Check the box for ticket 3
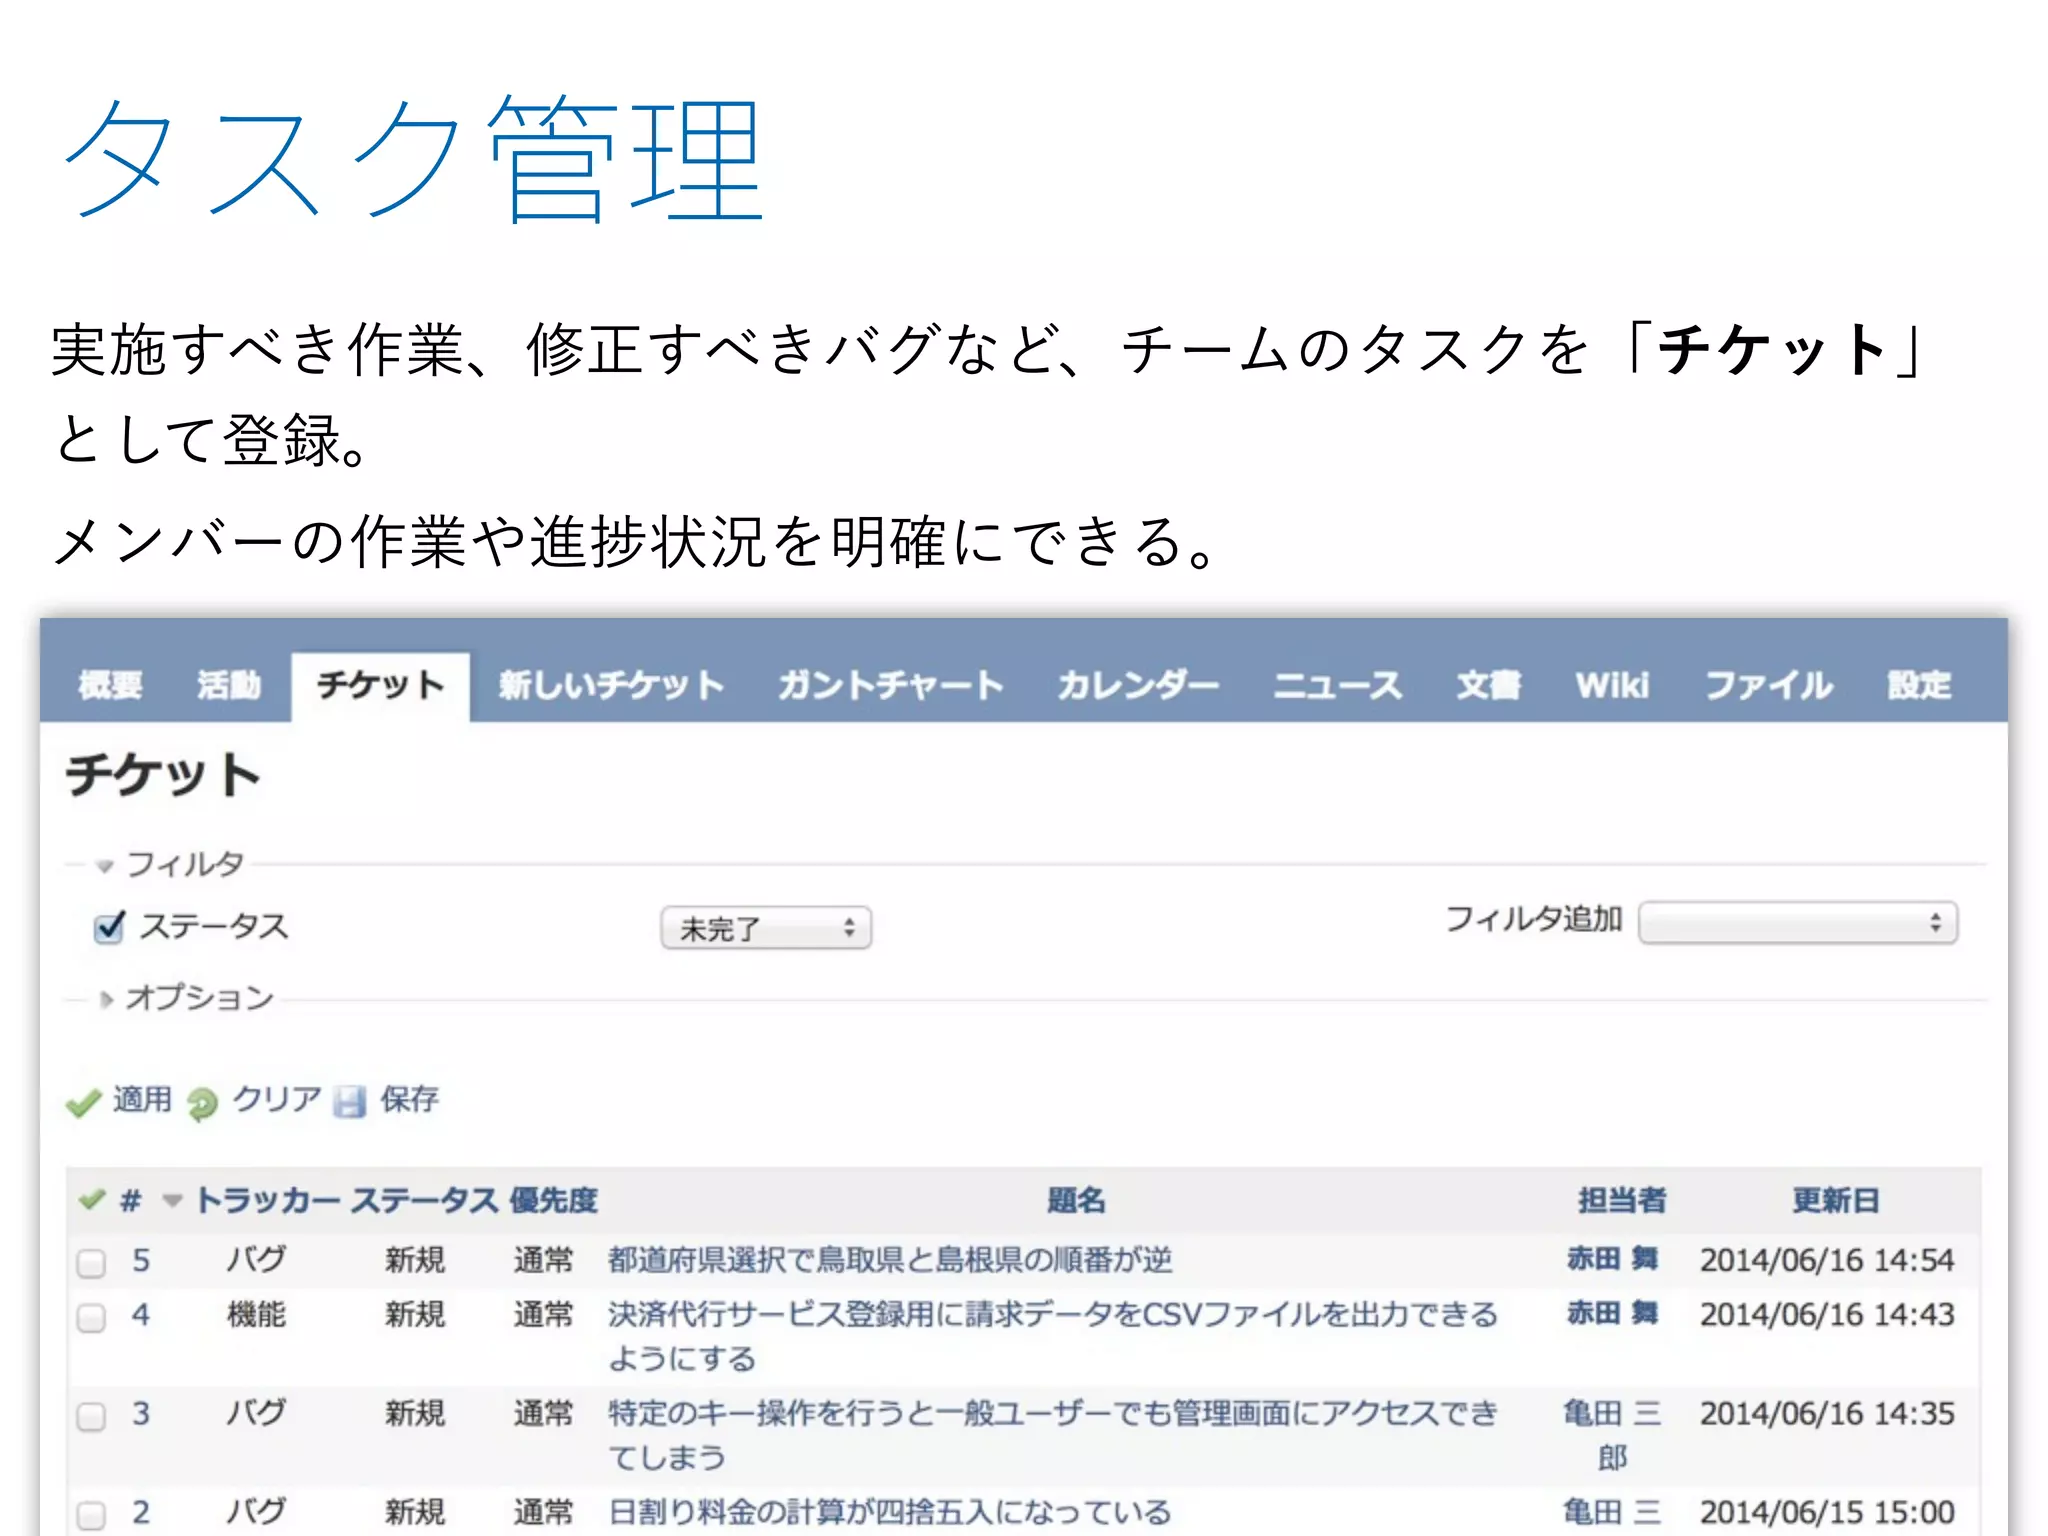The width and height of the screenshot is (2048, 1536). 92,1416
